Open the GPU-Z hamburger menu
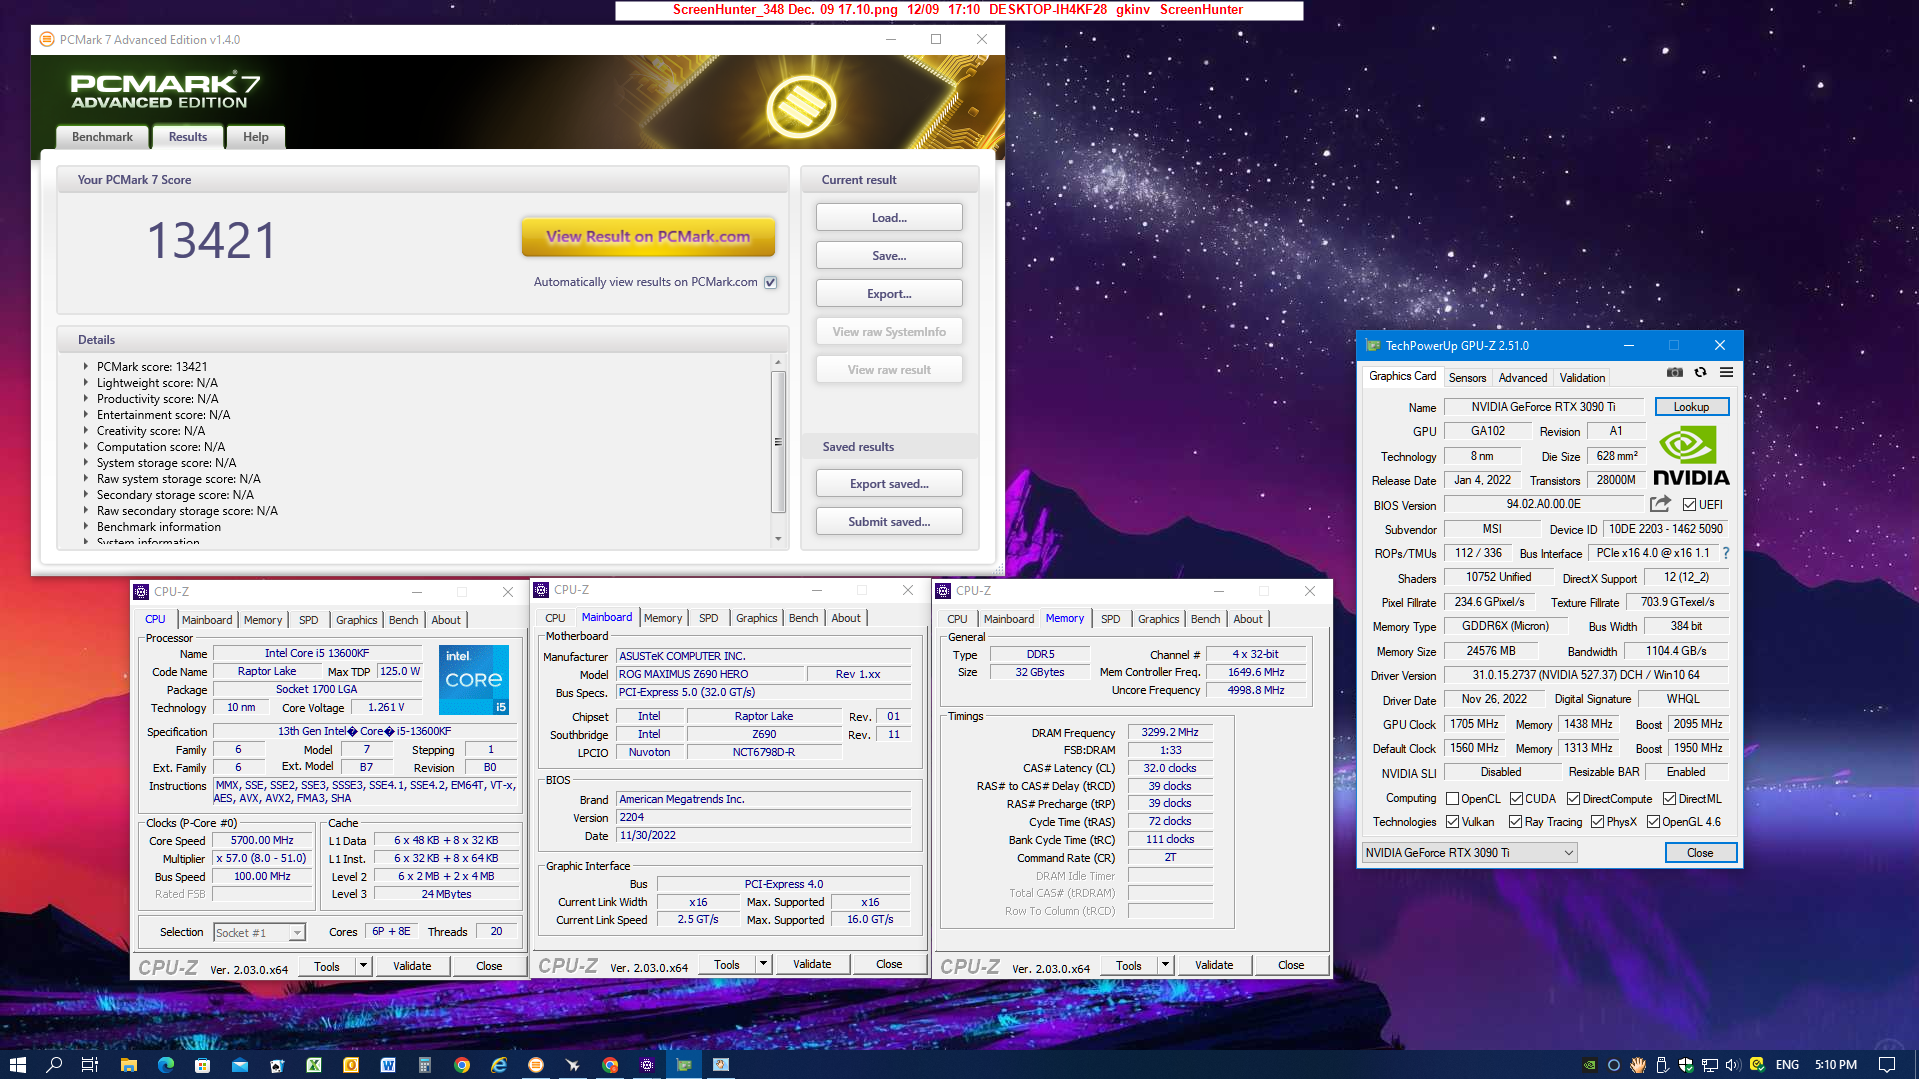1919x1079 pixels. (1726, 373)
